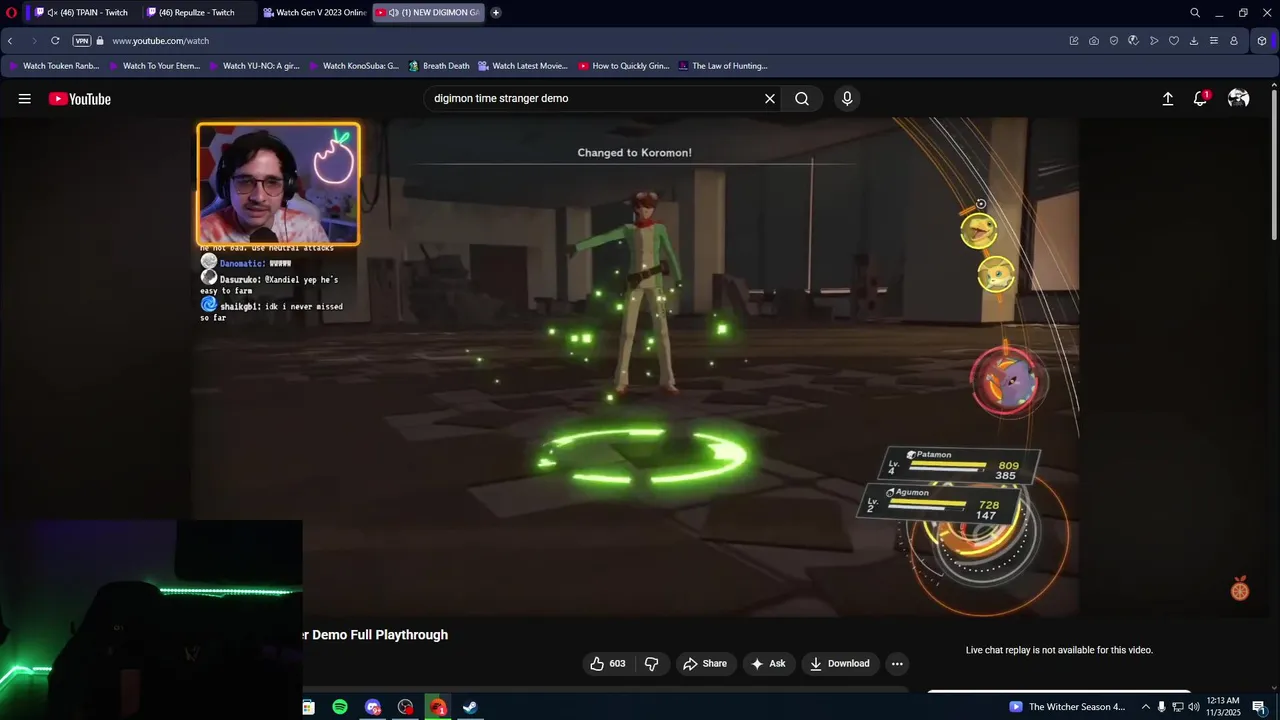Click the orange extension icon beside video
This screenshot has width=1280, height=720.
1240,589
